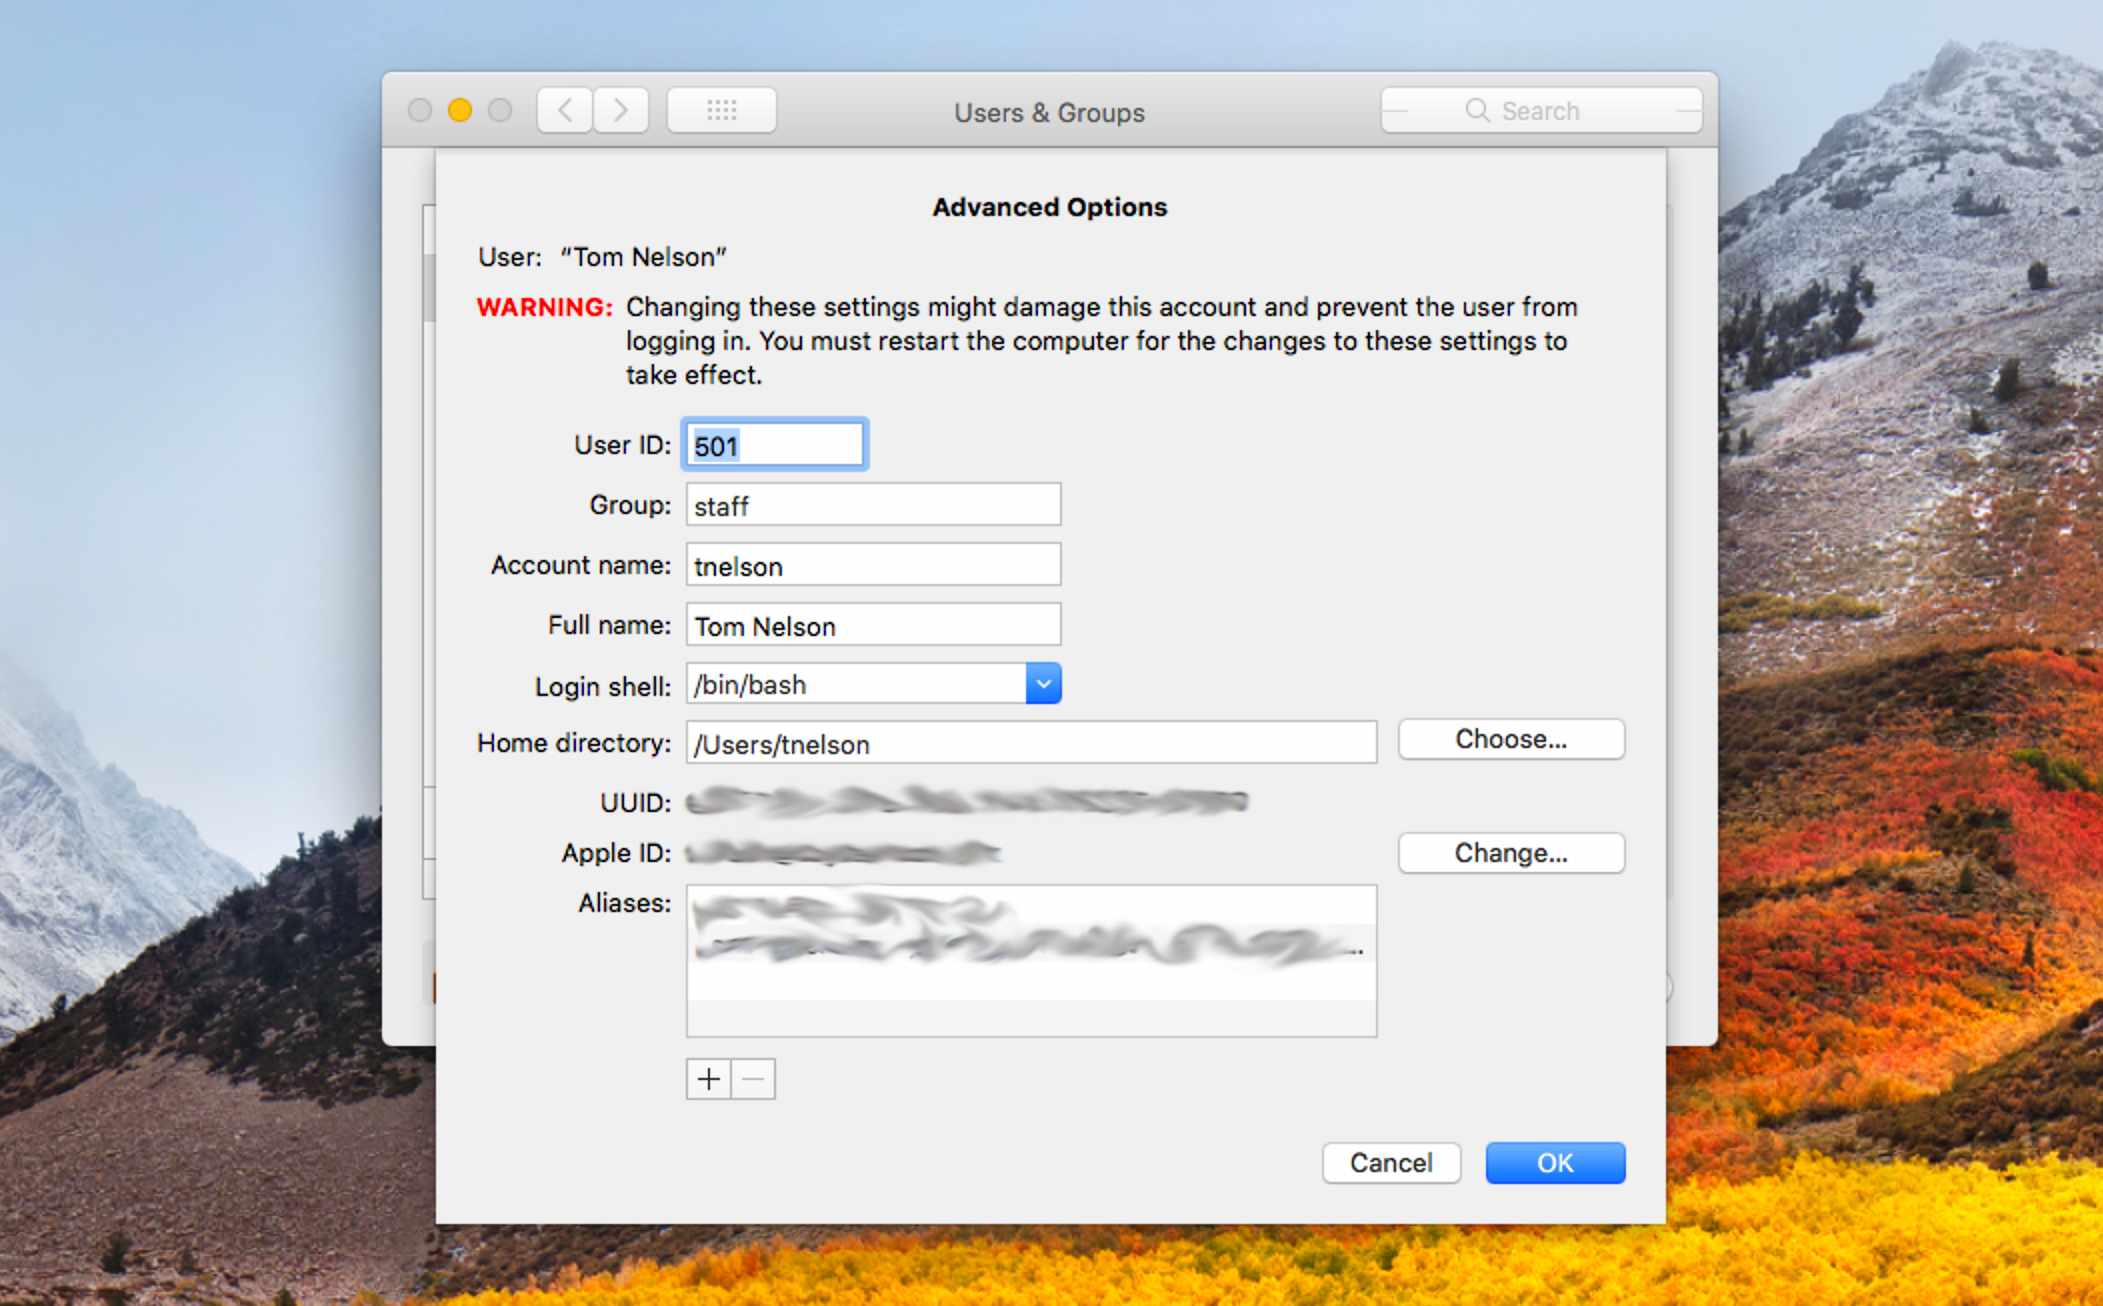Viewport: 2103px width, 1306px height.
Task: Click the Full name text field
Action: tap(875, 623)
